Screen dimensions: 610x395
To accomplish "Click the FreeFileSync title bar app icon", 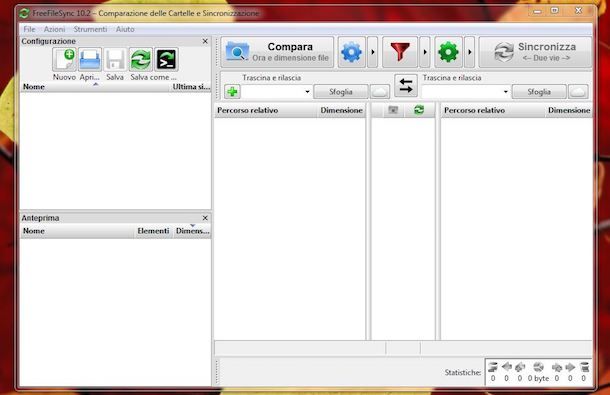I will coord(24,13).
